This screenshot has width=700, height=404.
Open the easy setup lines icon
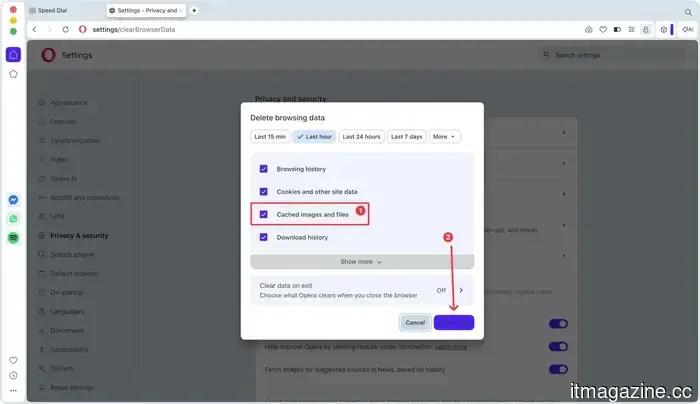click(x=631, y=29)
